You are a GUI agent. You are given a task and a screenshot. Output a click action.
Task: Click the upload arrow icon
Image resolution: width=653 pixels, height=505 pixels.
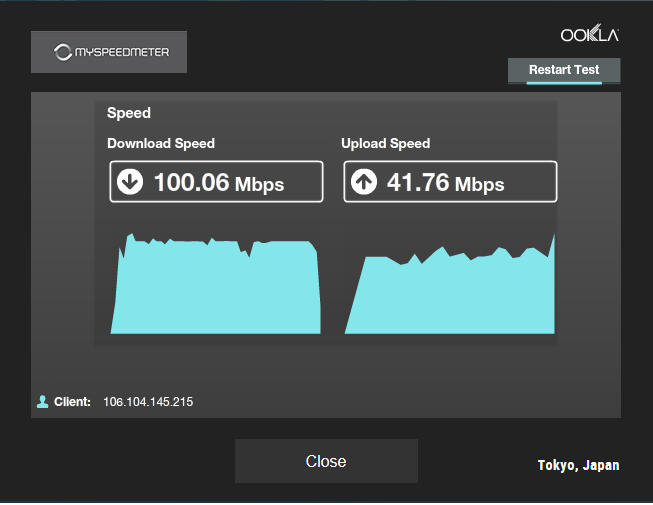point(364,182)
